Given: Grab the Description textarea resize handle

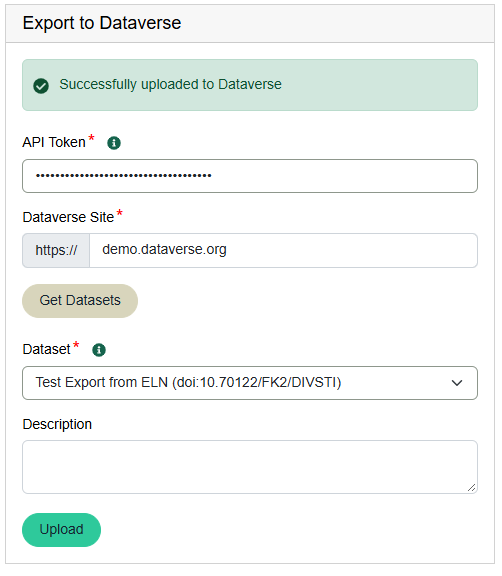Looking at the screenshot, I should [472, 487].
